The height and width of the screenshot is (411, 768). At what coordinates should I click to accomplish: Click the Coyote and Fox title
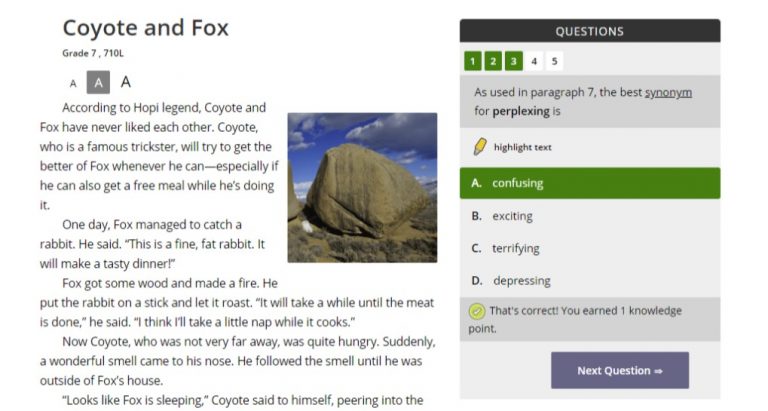[146, 28]
